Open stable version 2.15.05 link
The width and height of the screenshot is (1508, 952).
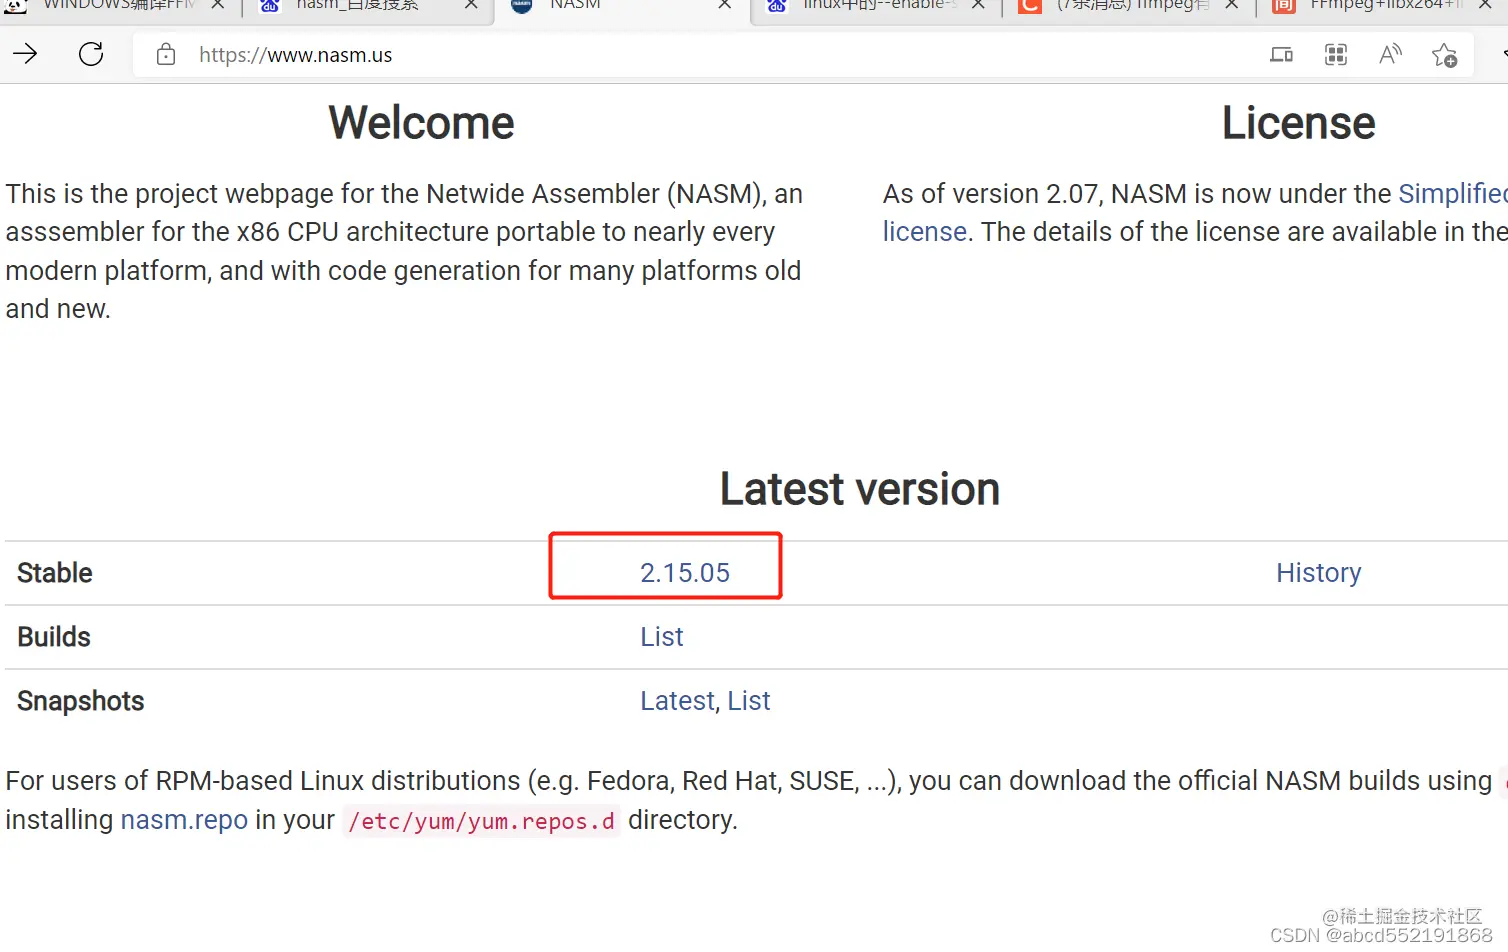click(x=685, y=573)
